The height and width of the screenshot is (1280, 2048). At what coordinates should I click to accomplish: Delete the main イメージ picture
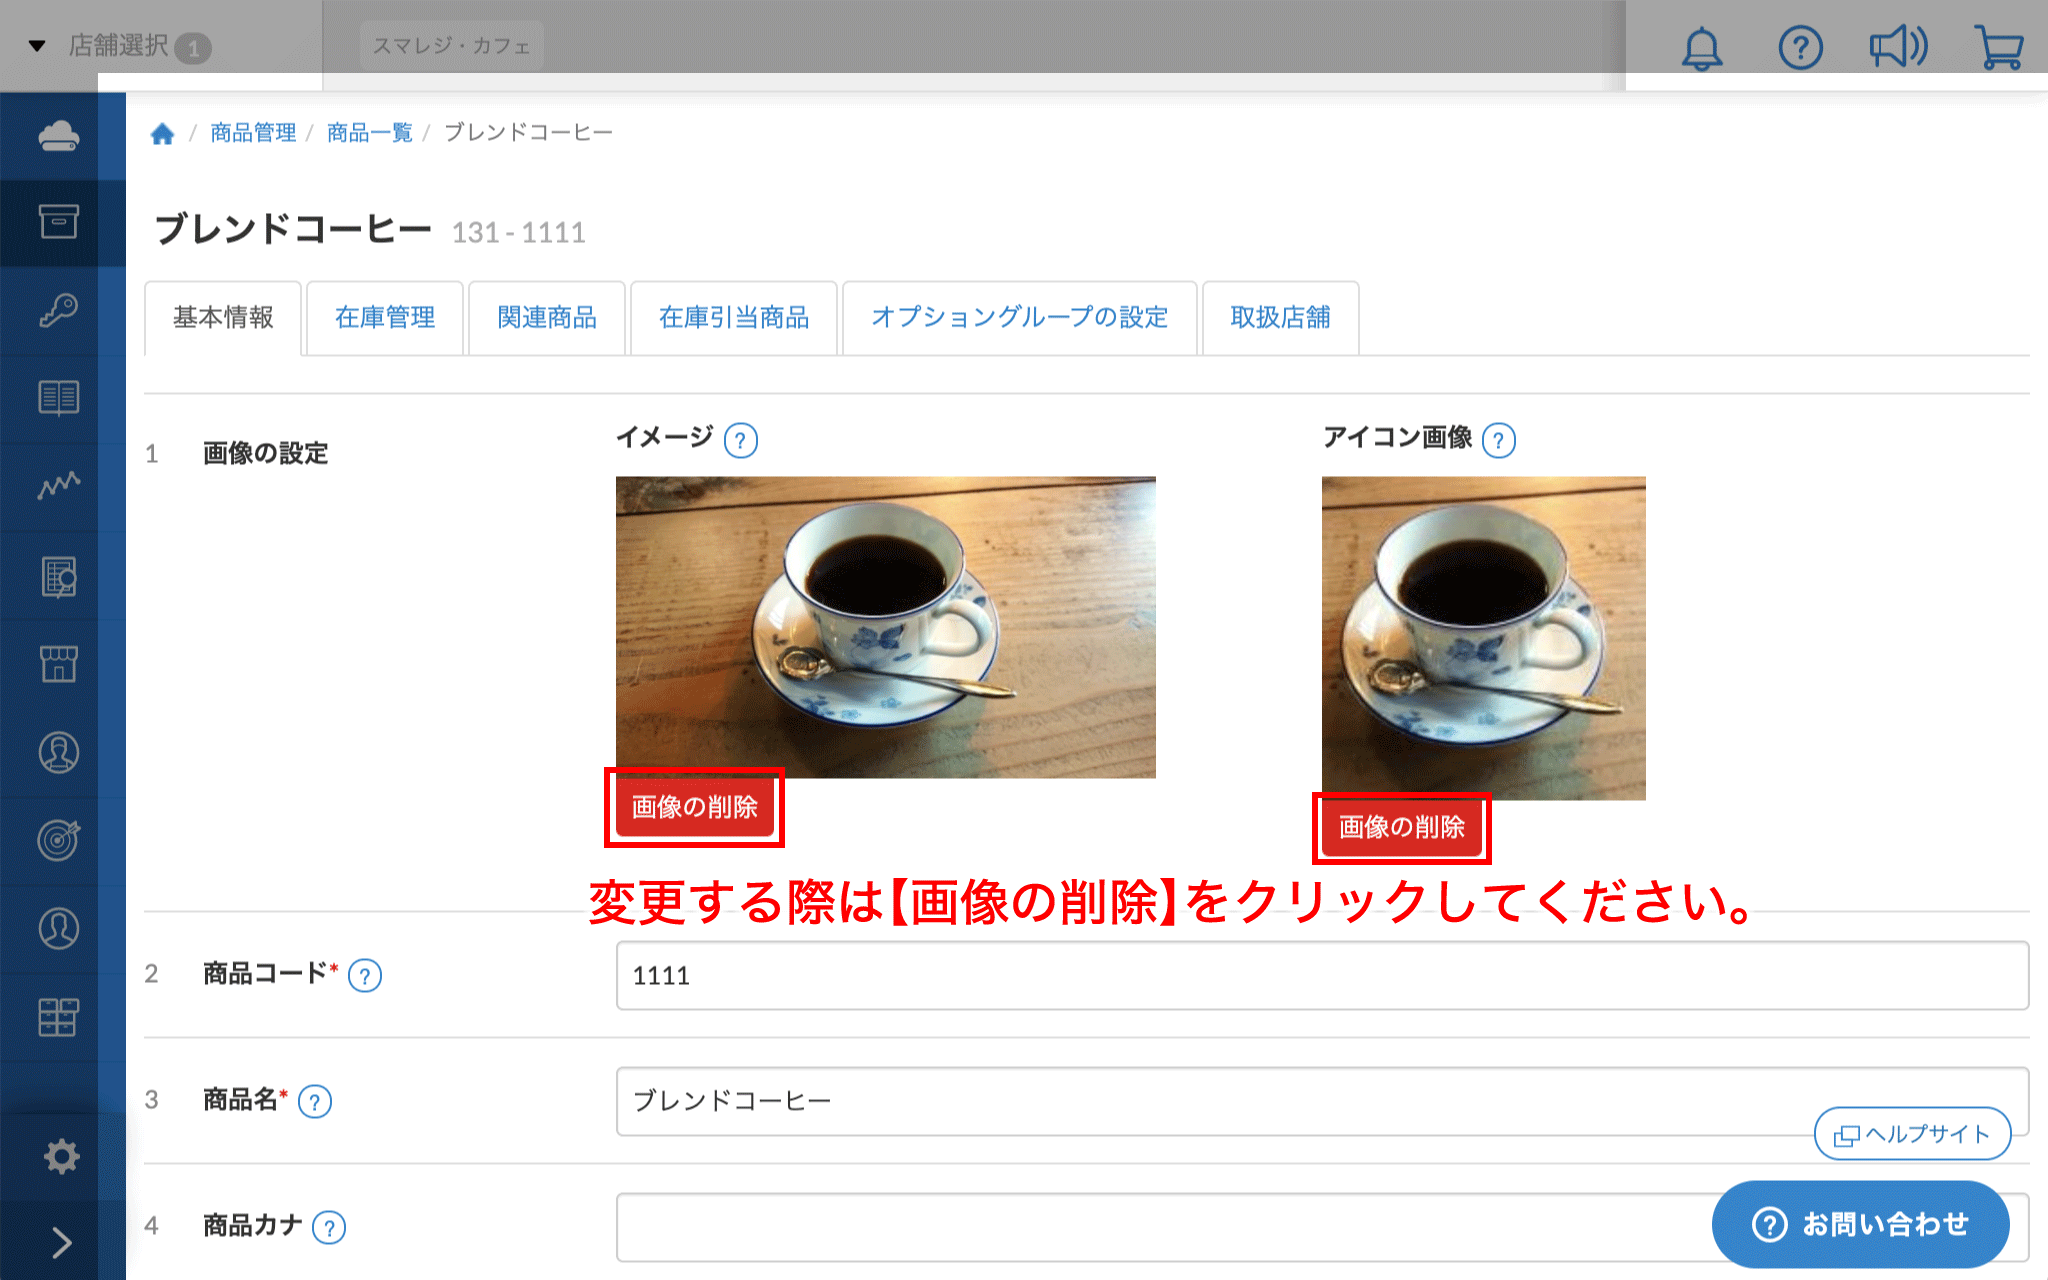click(694, 807)
